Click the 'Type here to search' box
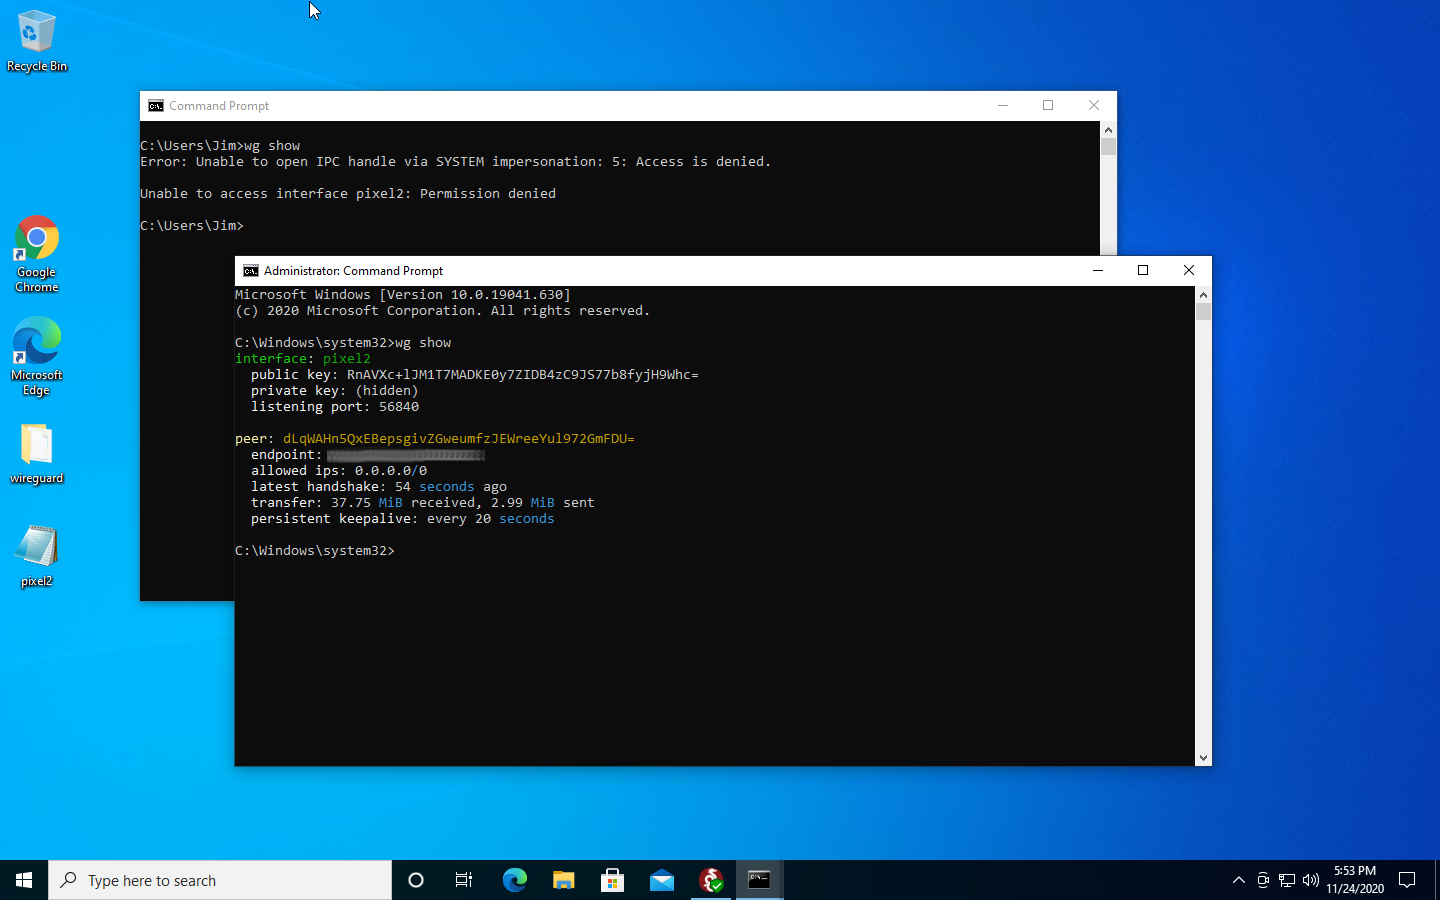The height and width of the screenshot is (900, 1440). click(220, 880)
